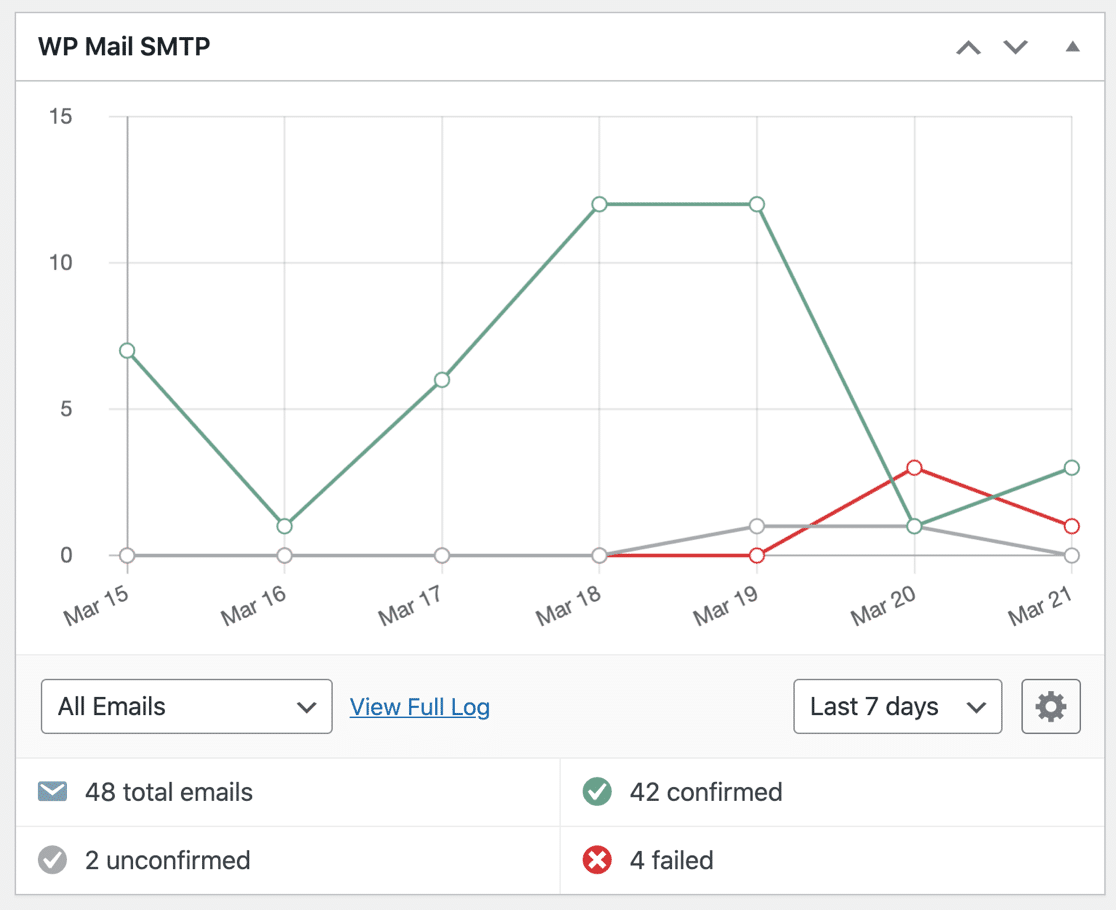Click the "Mar 20" axis label
The image size is (1116, 910).
click(883, 605)
